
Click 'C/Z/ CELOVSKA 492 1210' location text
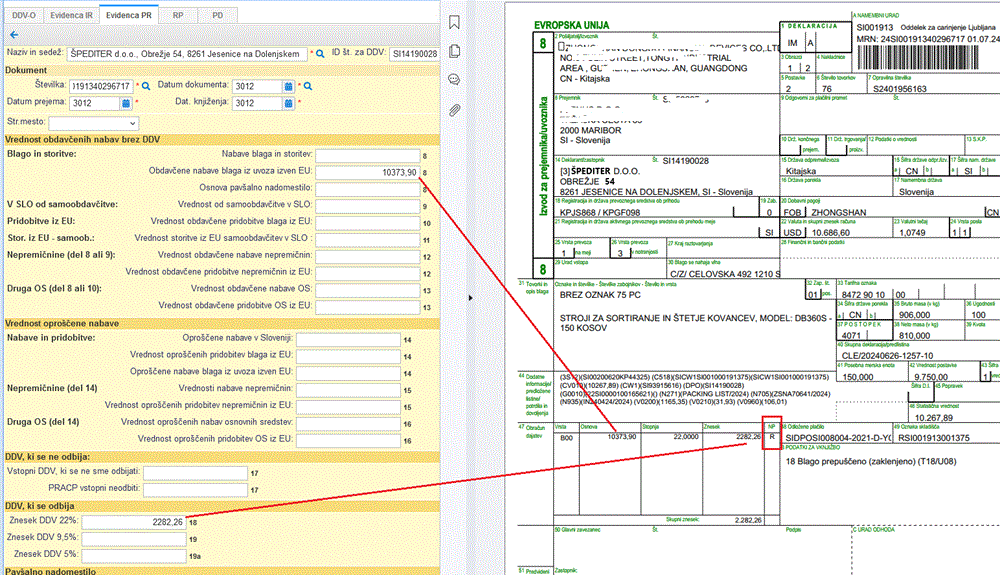724,274
